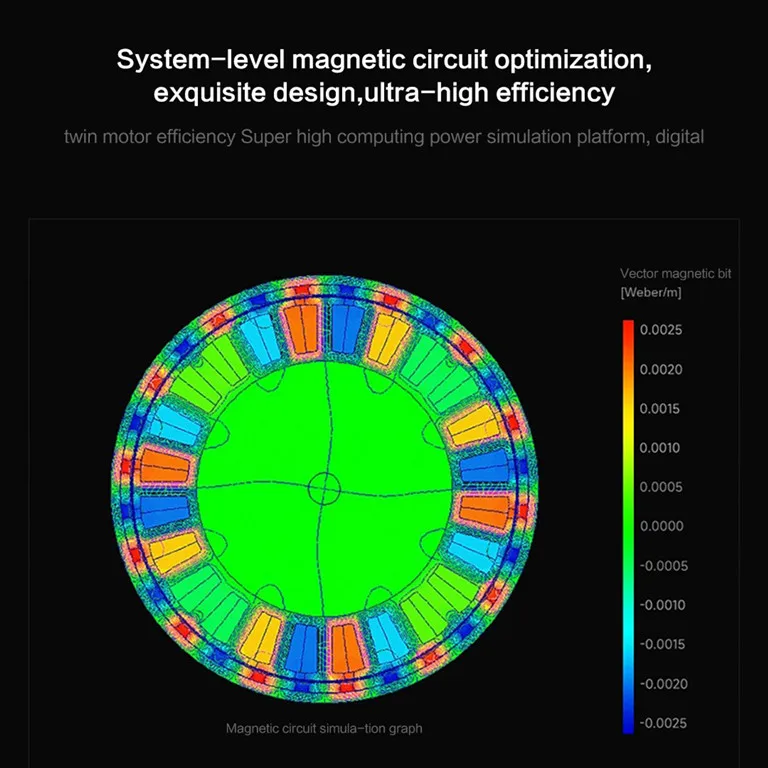Click the 0.0010 scale value
Viewport: 768px width, 768px height.
pos(661,448)
